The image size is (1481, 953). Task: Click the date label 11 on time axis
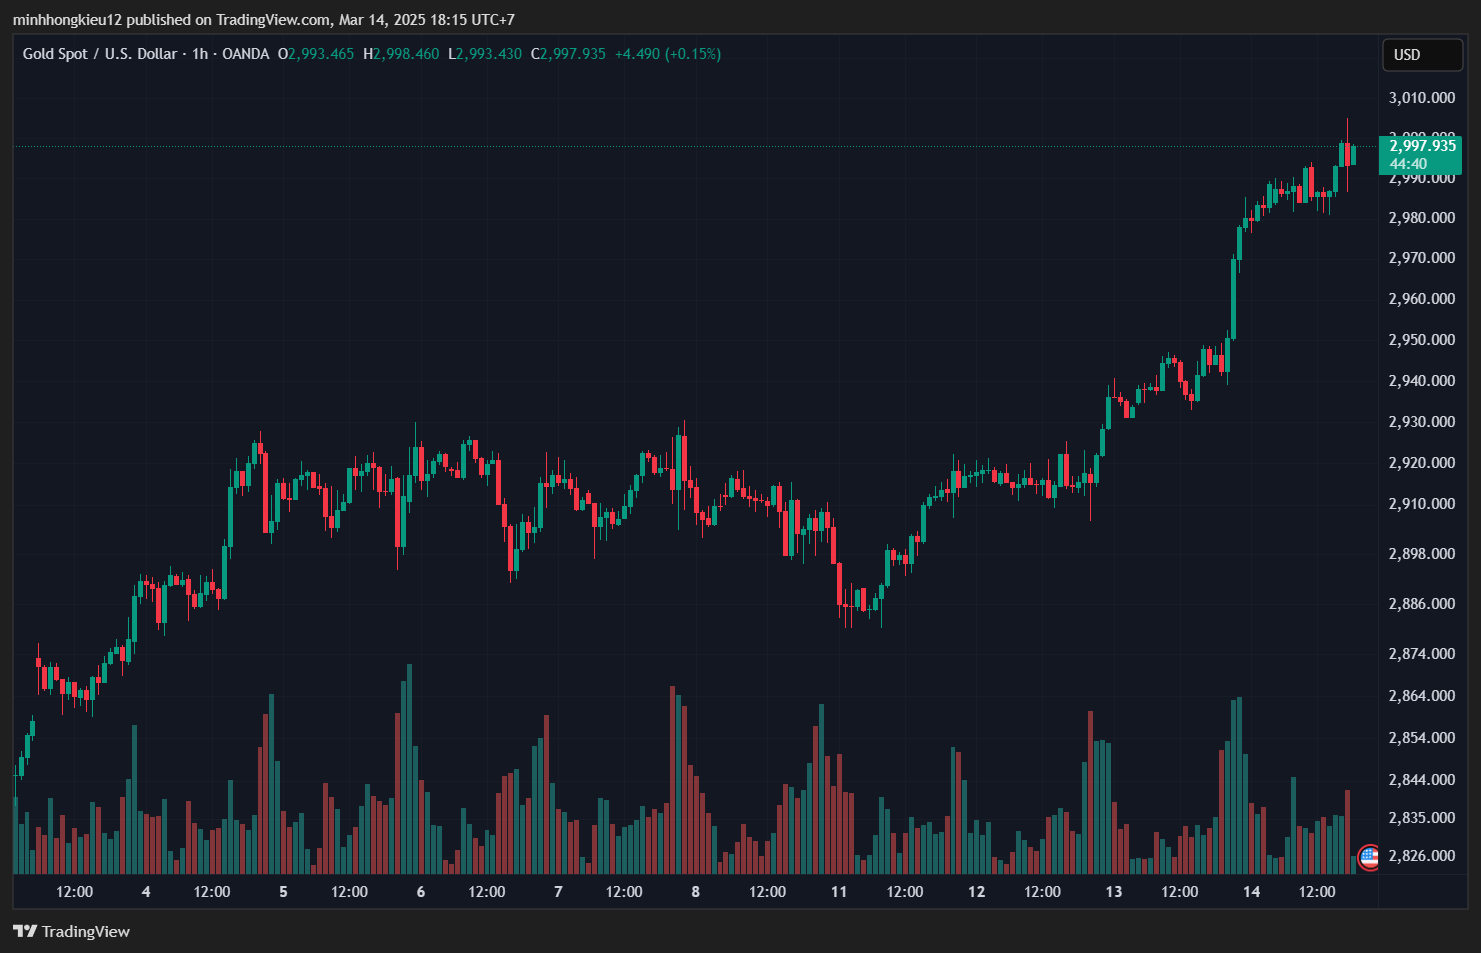pyautogui.click(x=838, y=891)
